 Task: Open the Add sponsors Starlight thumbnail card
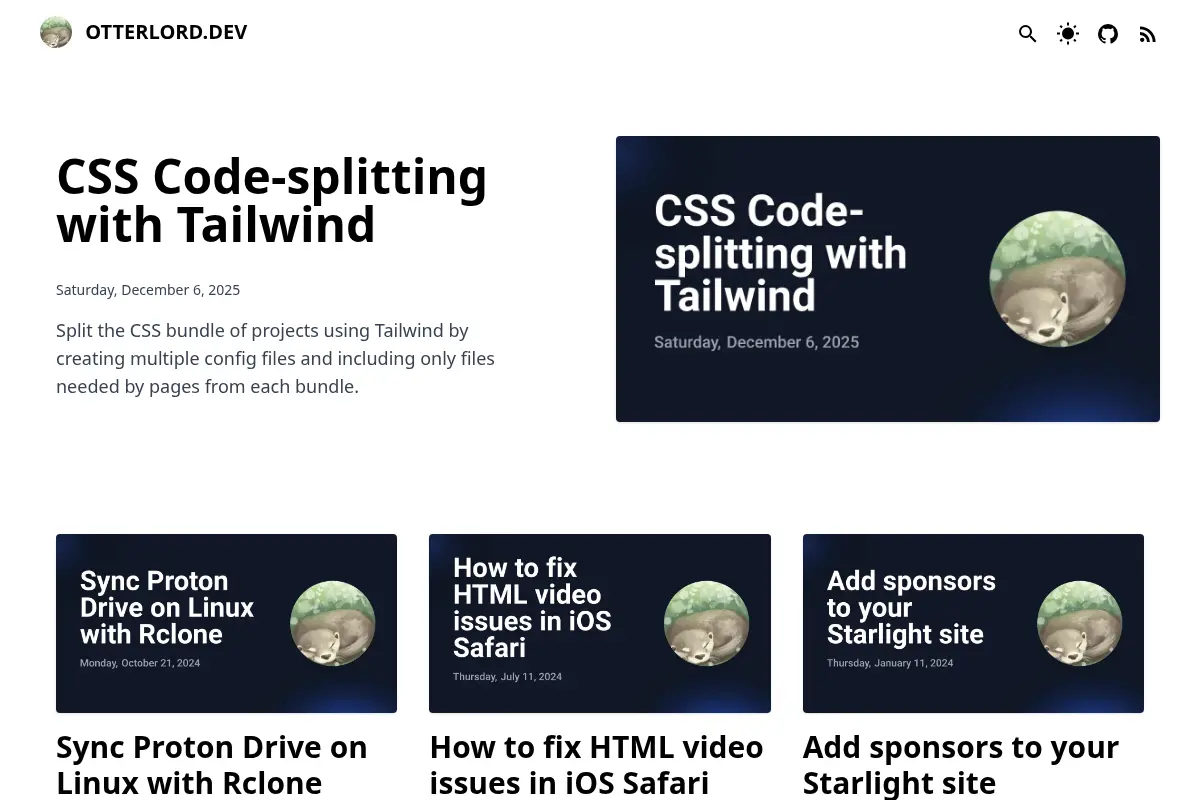click(x=973, y=623)
